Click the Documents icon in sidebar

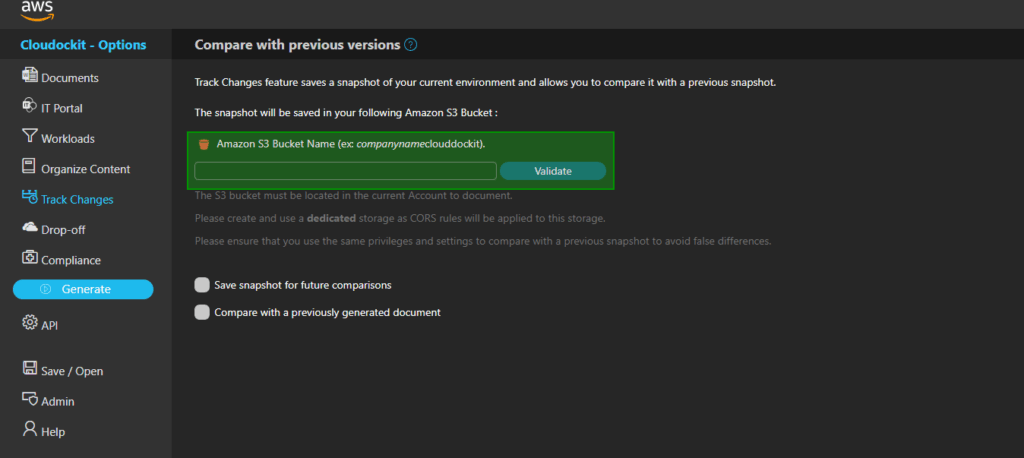pyautogui.click(x=30, y=77)
